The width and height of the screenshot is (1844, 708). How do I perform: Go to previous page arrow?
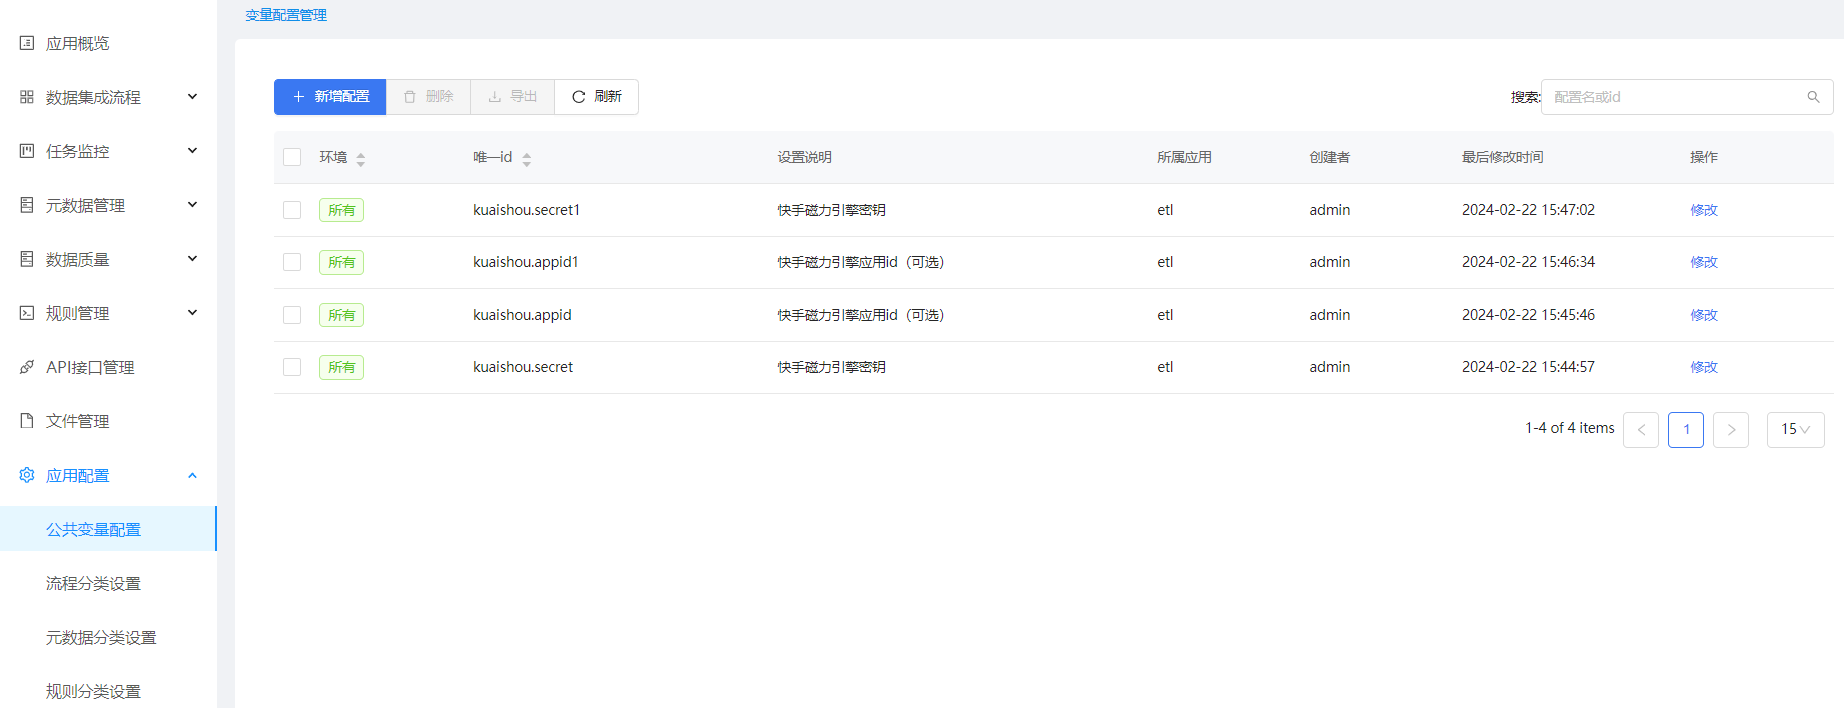tap(1641, 430)
